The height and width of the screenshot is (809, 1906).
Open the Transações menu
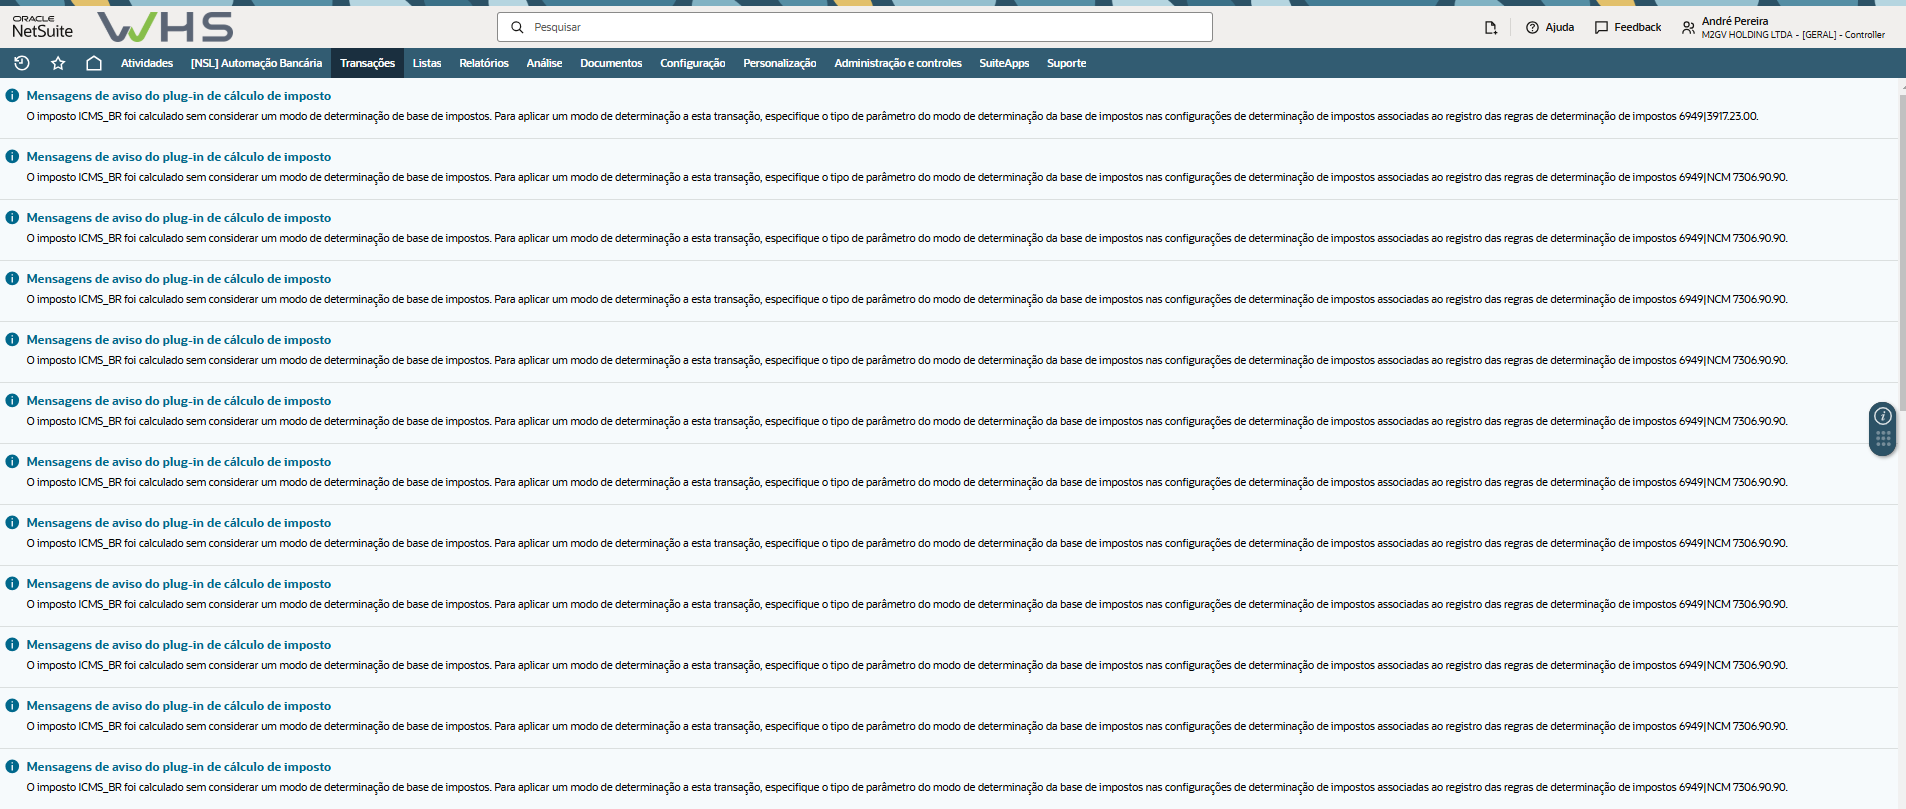click(367, 63)
